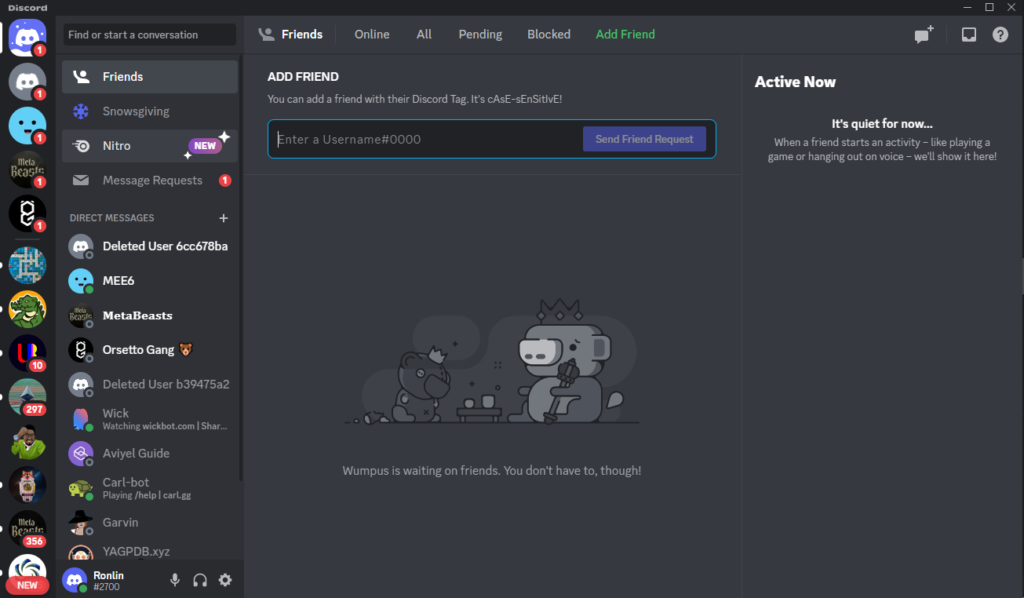Open the server icon with 10 badge
This screenshot has width=1024, height=598.
tap(27, 353)
